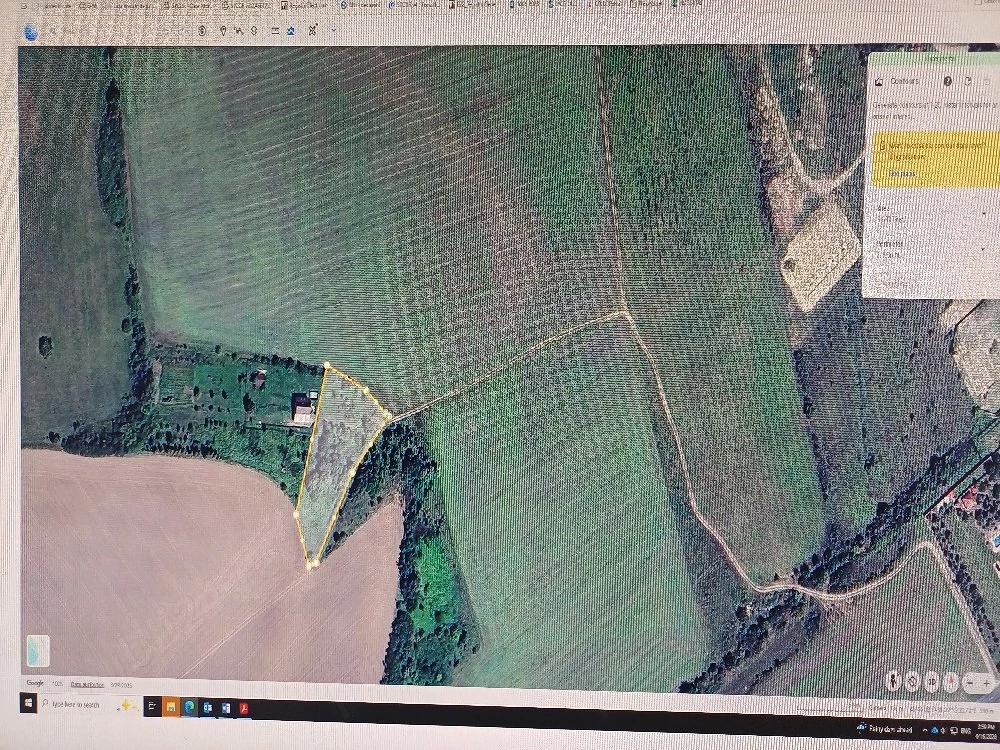Click the bottom vertex of yellow polygon
Viewport: 1000px width, 750px height.
(311, 565)
